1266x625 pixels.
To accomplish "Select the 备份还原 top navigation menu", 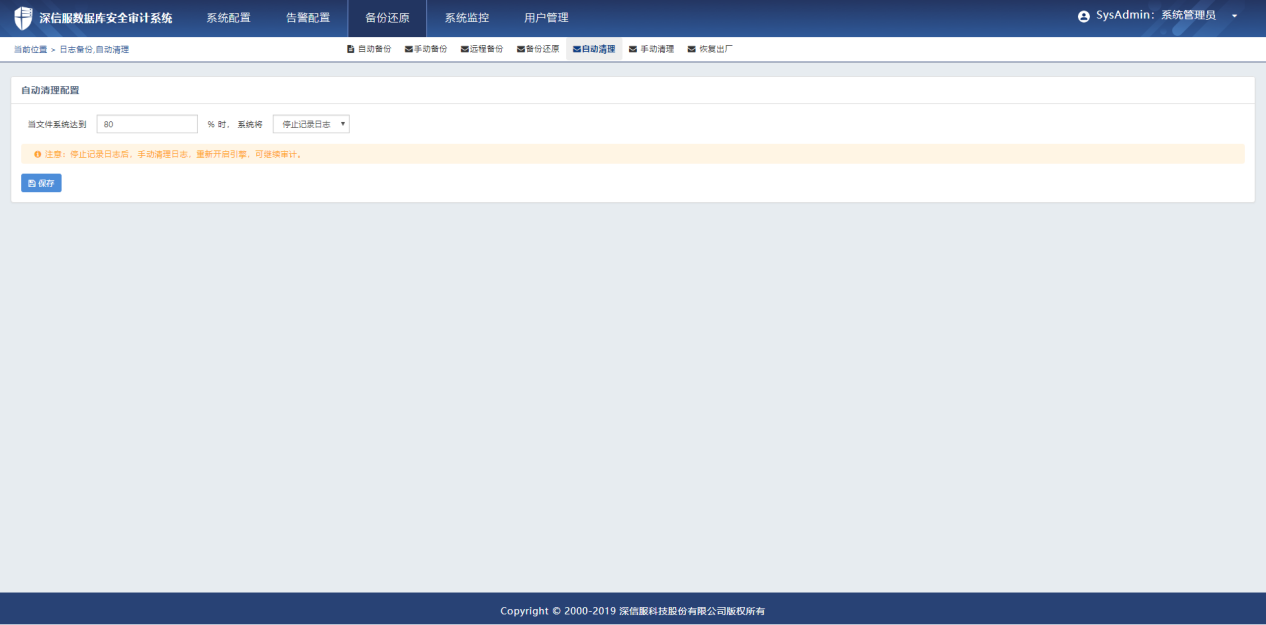I will (x=387, y=18).
